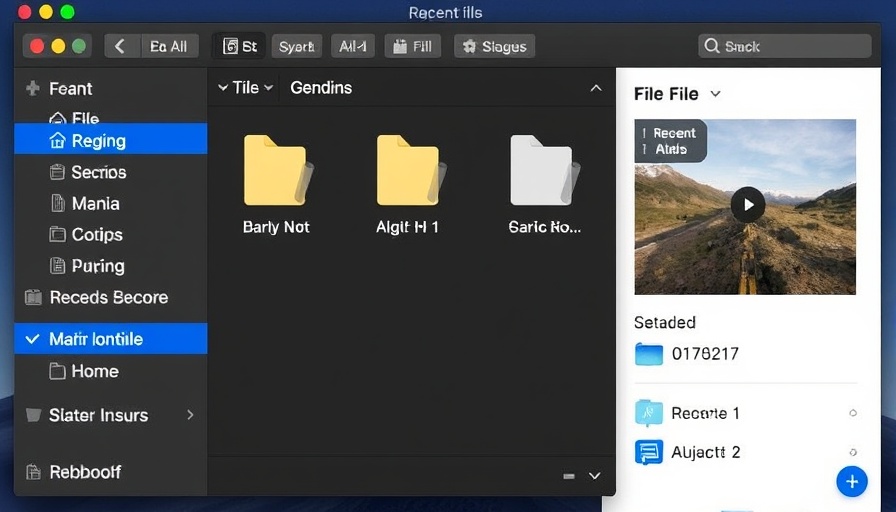Image resolution: width=896 pixels, height=512 pixels.
Task: Click the 'Fill' toolbar button
Action: pyautogui.click(x=413, y=46)
